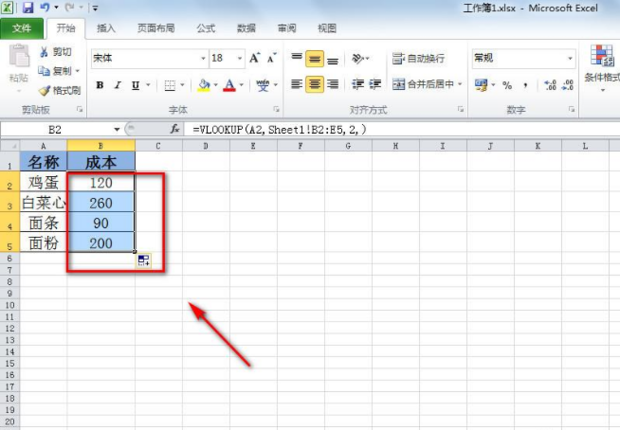
Task: Click the center text icon
Action: pyautogui.click(x=314, y=84)
